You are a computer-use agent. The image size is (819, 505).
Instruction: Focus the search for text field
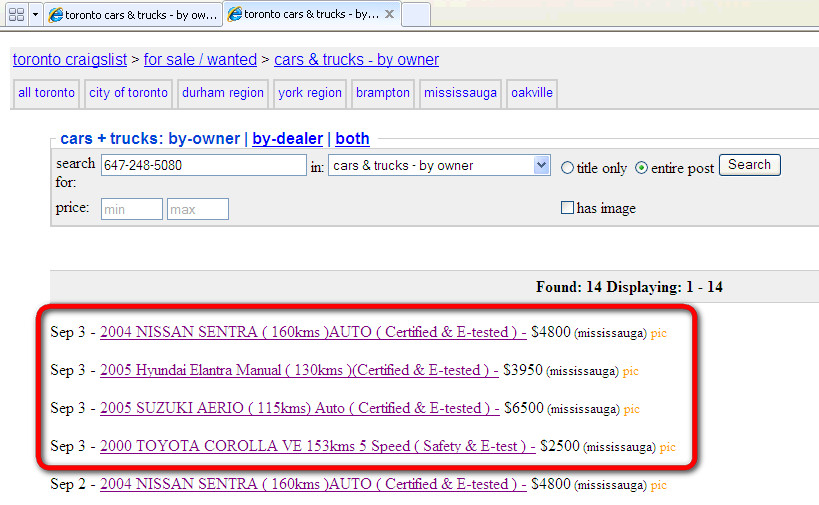click(x=204, y=166)
